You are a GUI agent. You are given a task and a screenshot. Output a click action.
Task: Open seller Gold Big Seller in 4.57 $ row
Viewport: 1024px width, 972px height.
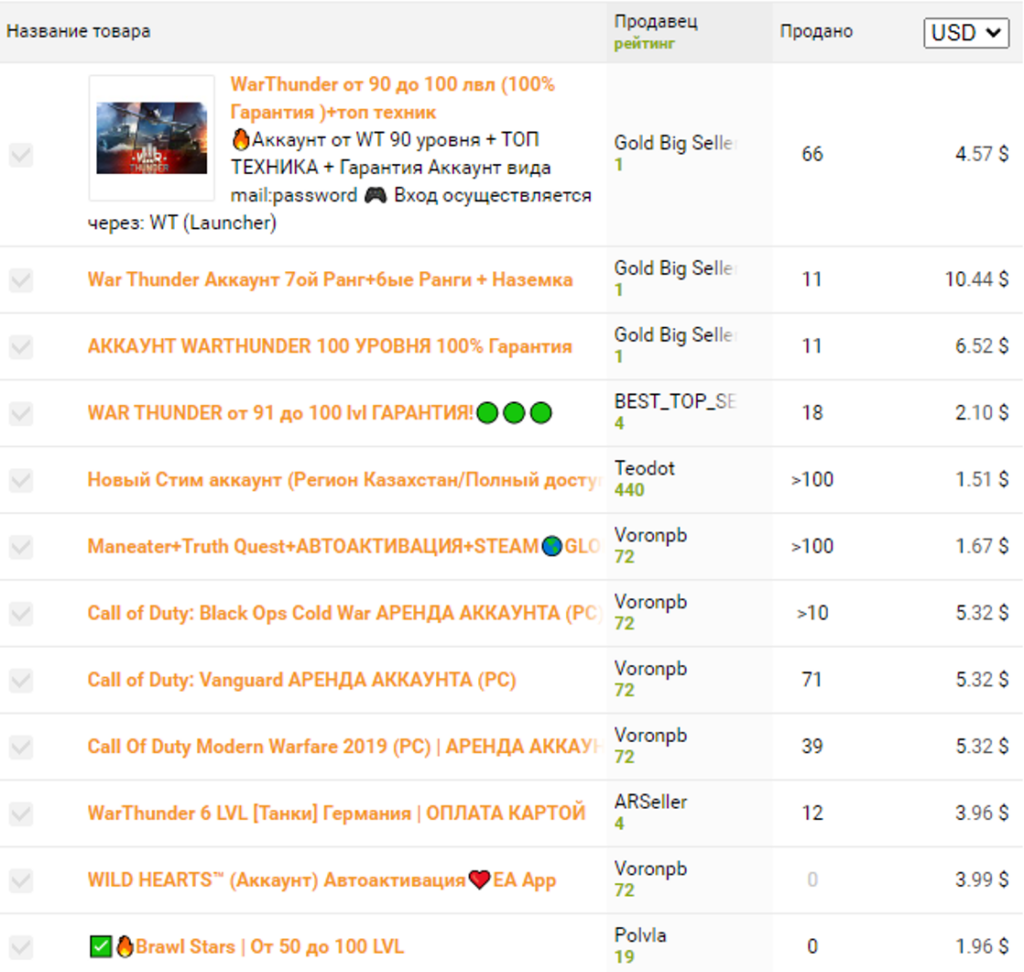pos(675,142)
